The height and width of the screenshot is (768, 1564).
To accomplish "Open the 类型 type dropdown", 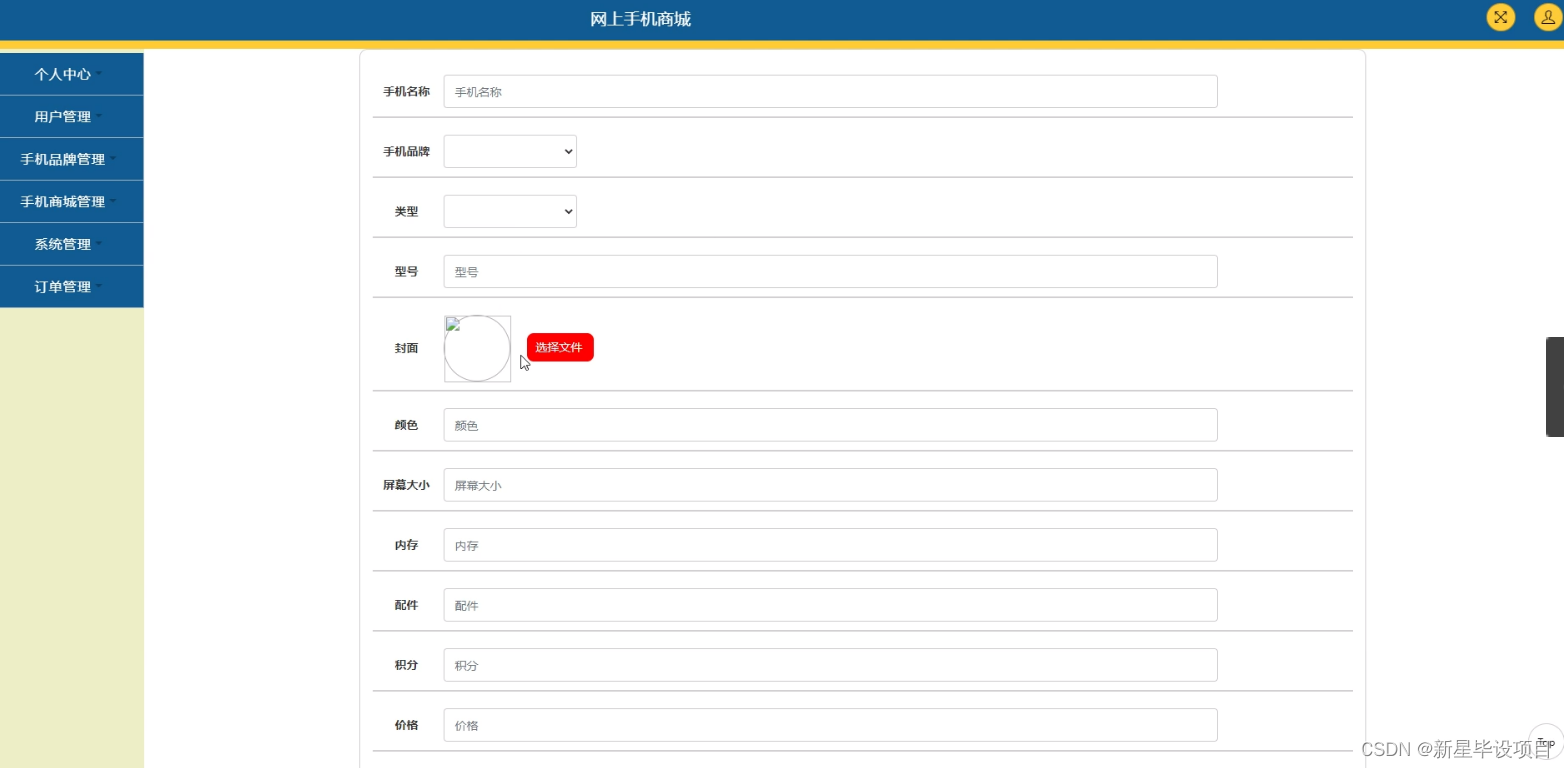I will point(510,211).
